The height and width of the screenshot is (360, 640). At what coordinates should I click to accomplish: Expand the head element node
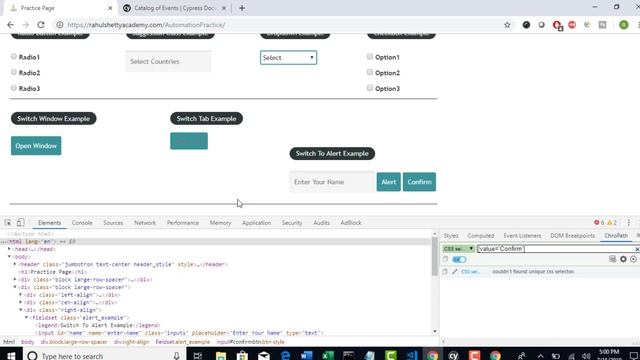(9, 249)
